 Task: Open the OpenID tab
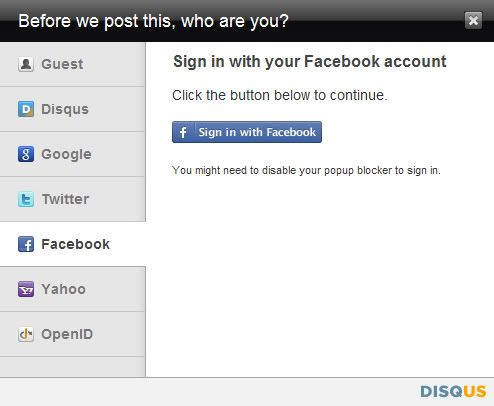tap(73, 334)
